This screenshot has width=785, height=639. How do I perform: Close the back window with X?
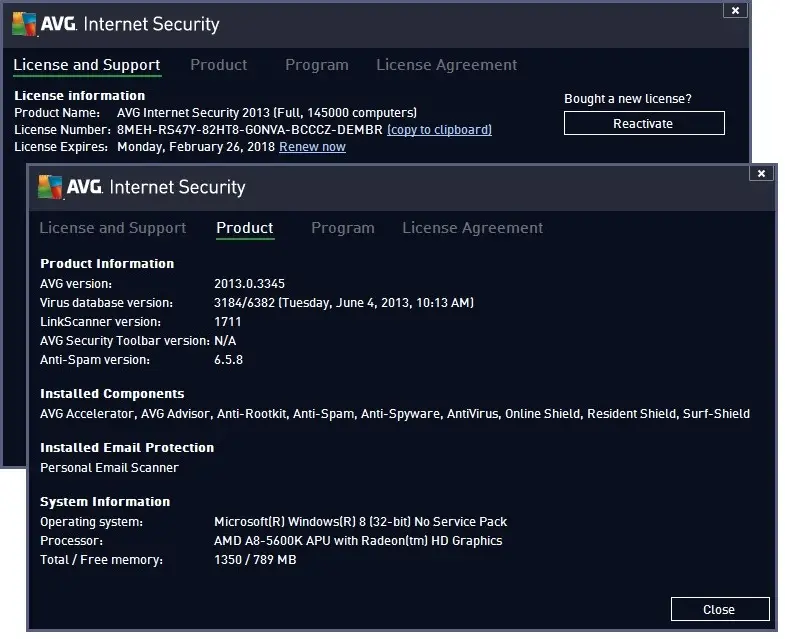click(735, 10)
